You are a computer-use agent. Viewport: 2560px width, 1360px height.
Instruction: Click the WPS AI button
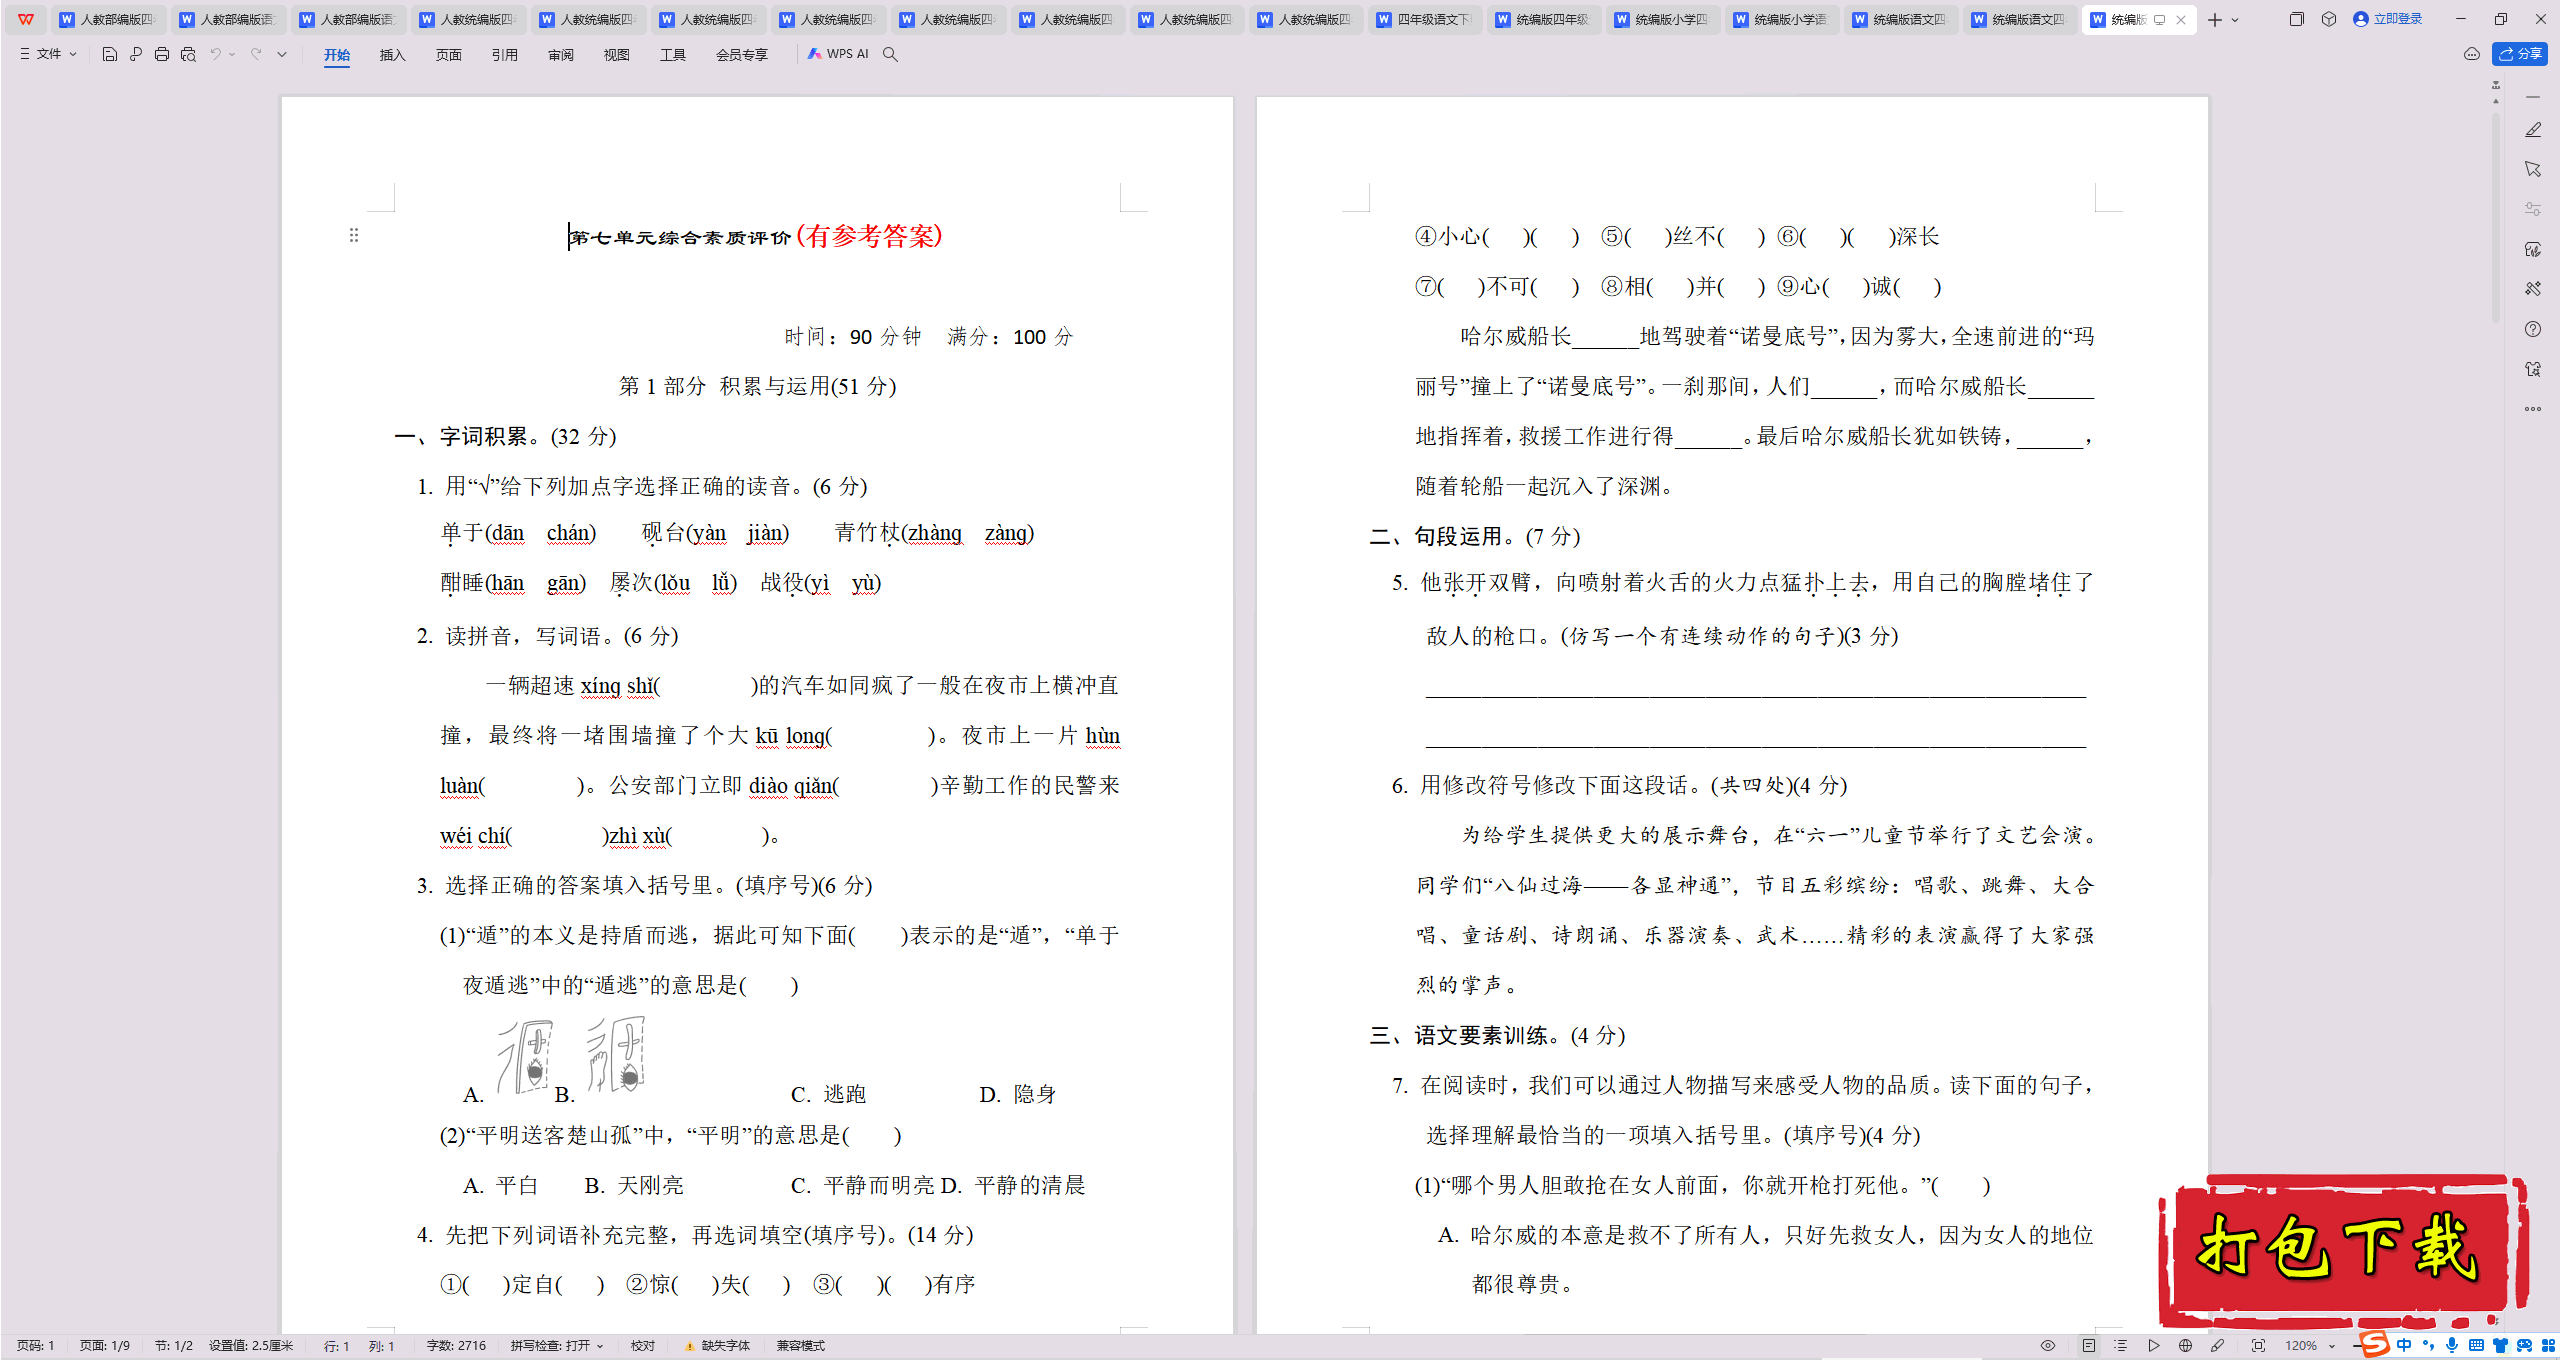tap(838, 54)
